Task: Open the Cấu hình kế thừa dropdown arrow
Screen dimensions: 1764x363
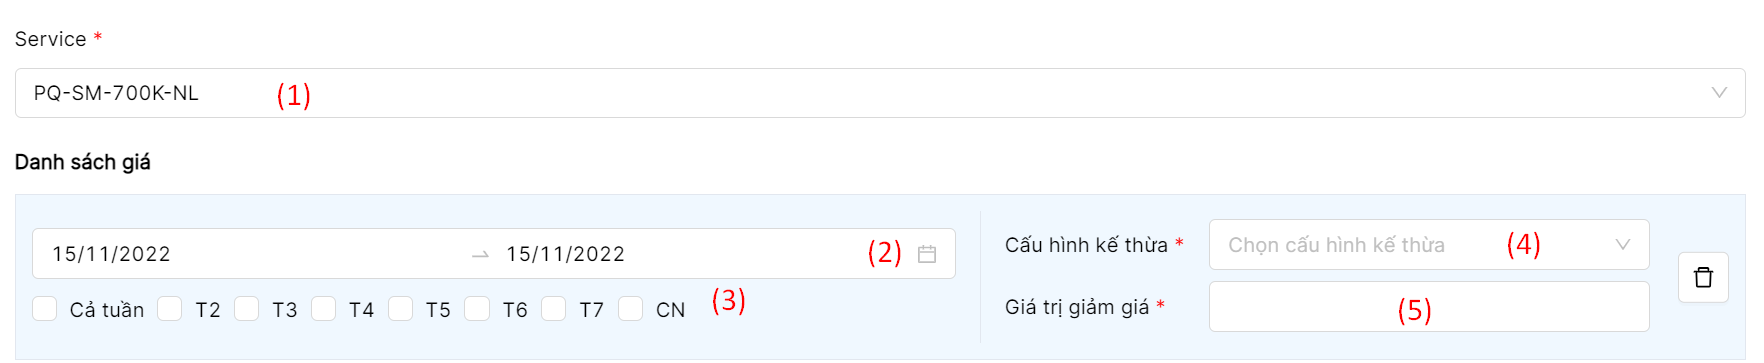Action: [x=1623, y=245]
